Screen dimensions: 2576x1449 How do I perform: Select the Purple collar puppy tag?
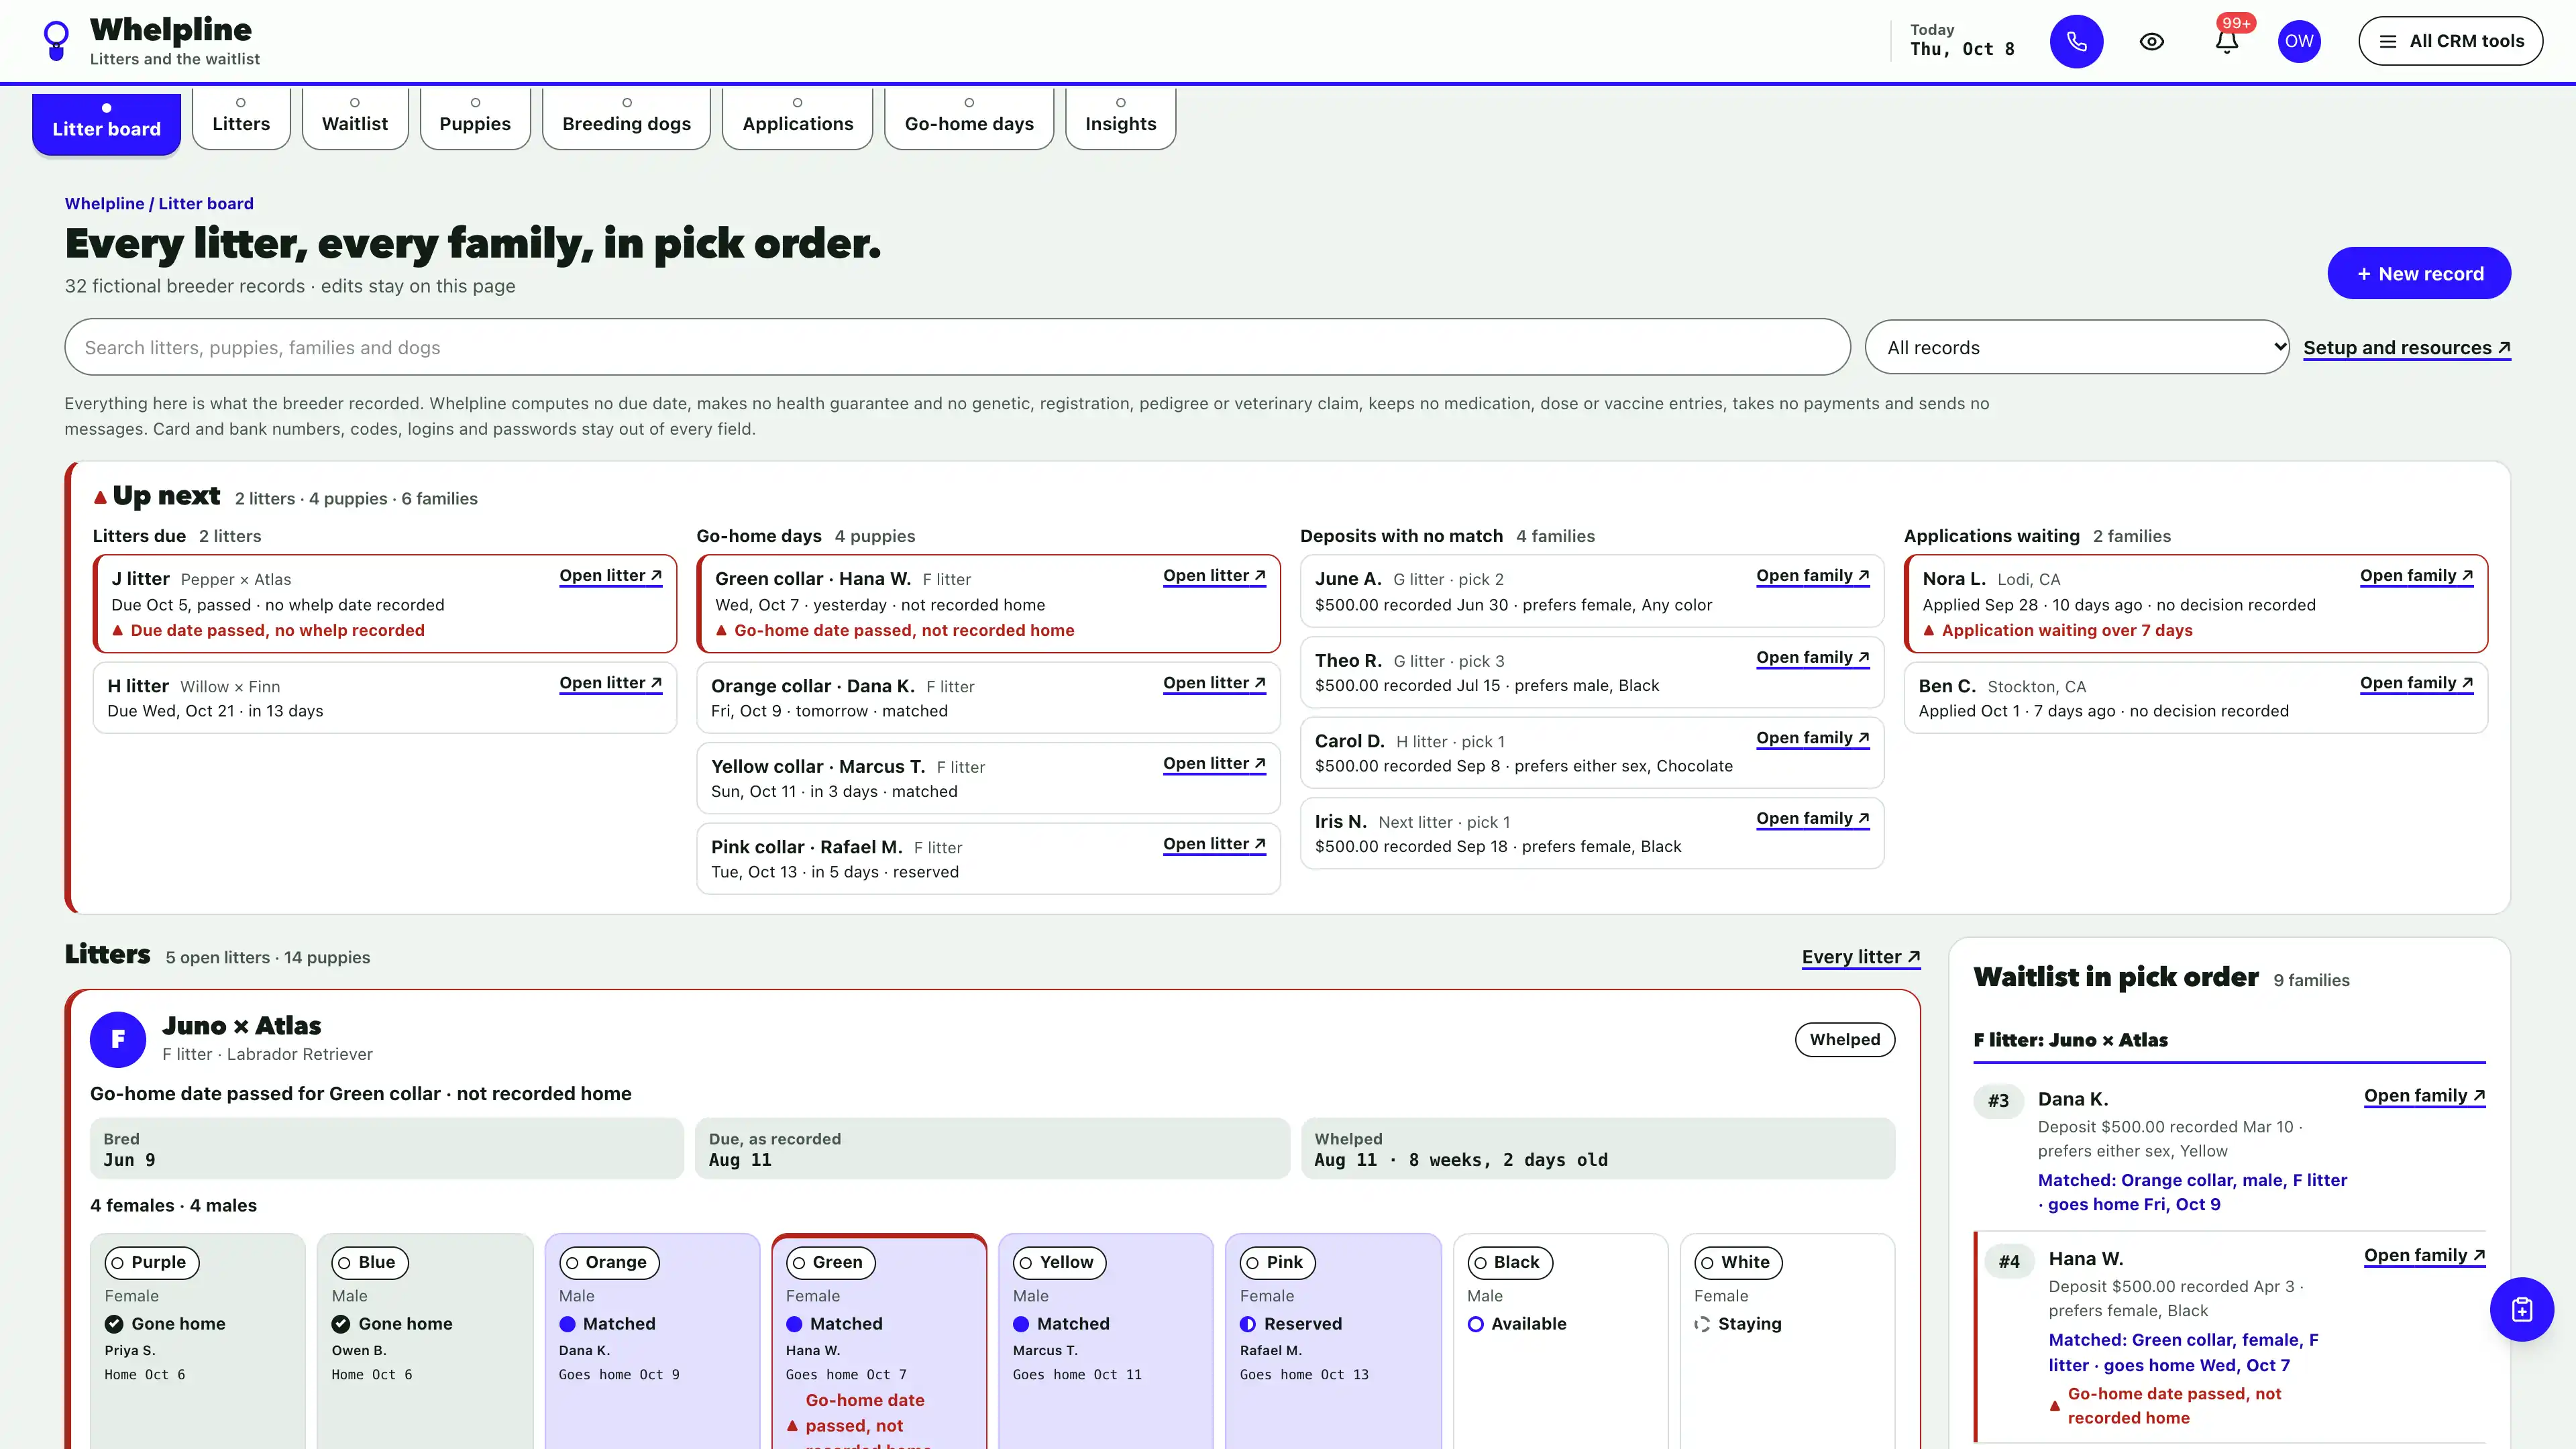coord(151,1262)
